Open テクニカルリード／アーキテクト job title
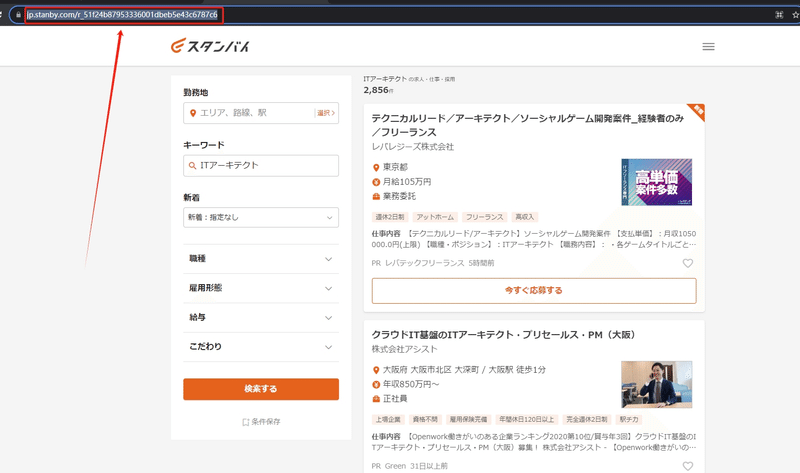The image size is (800, 473). click(x=527, y=125)
